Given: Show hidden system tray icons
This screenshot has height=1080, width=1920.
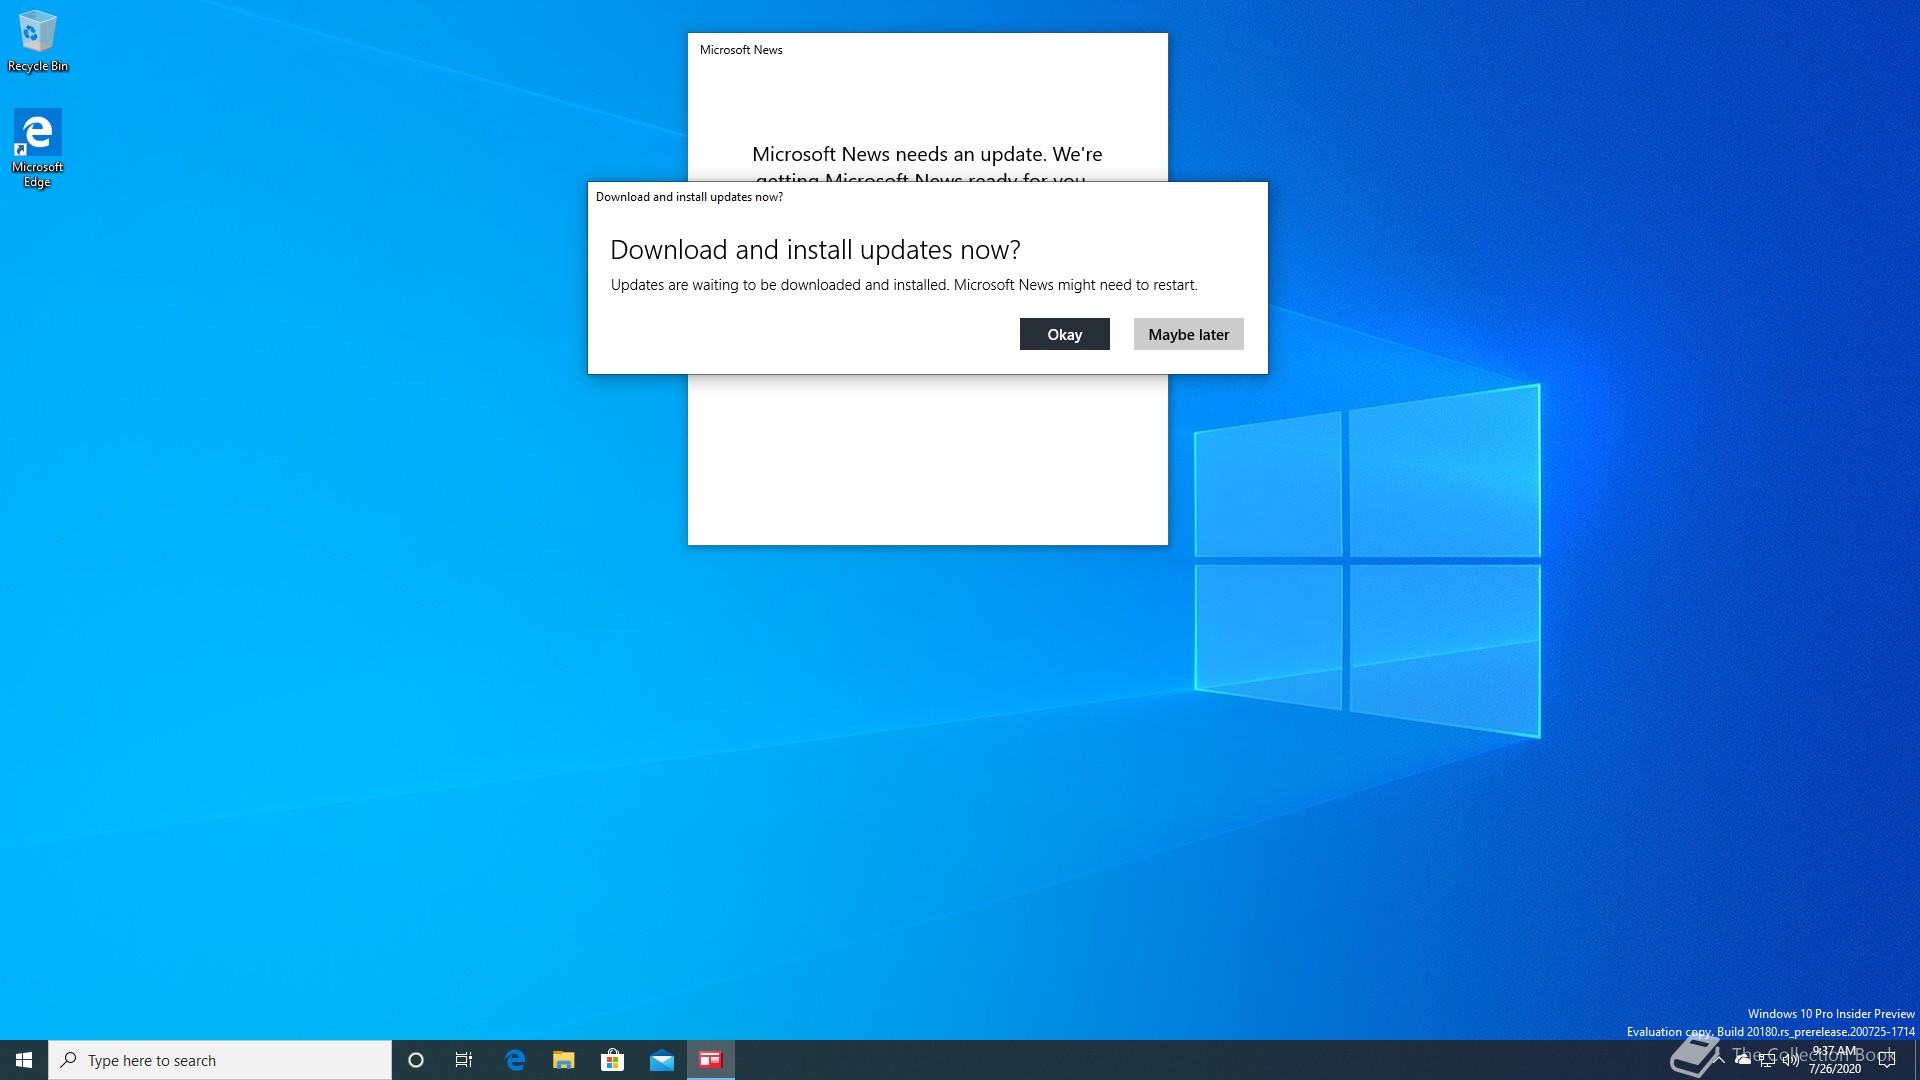Looking at the screenshot, I should [x=1719, y=1060].
